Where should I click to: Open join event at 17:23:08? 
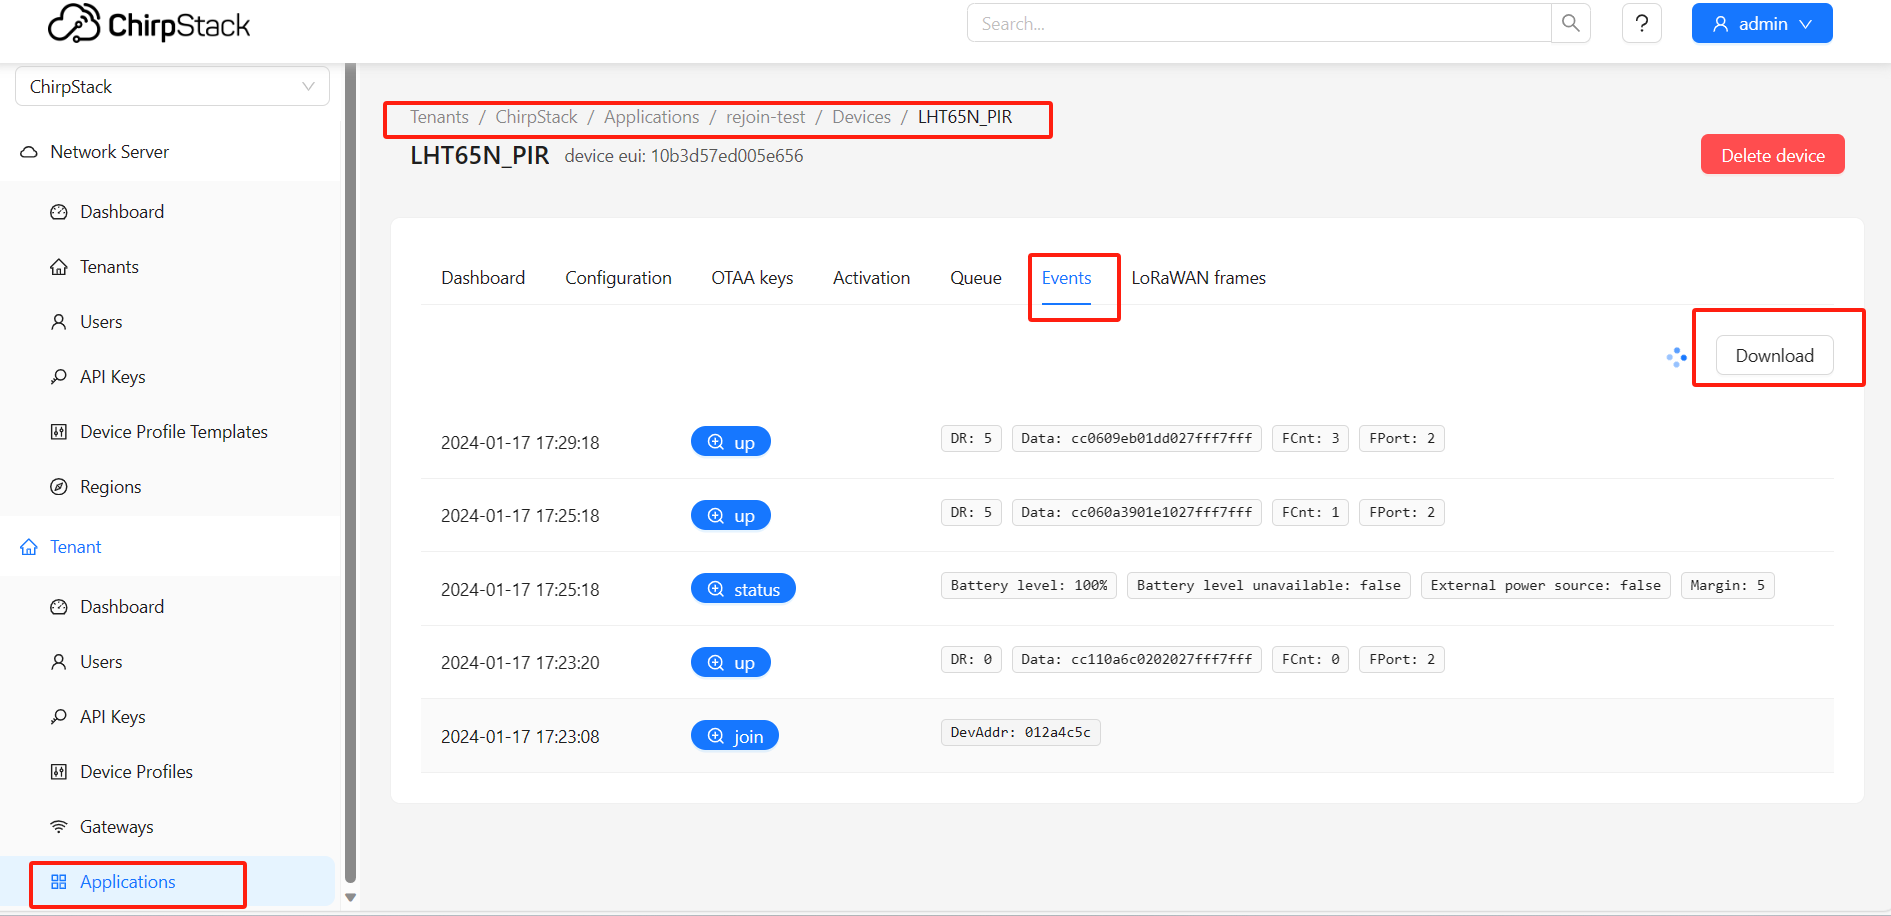(x=735, y=736)
